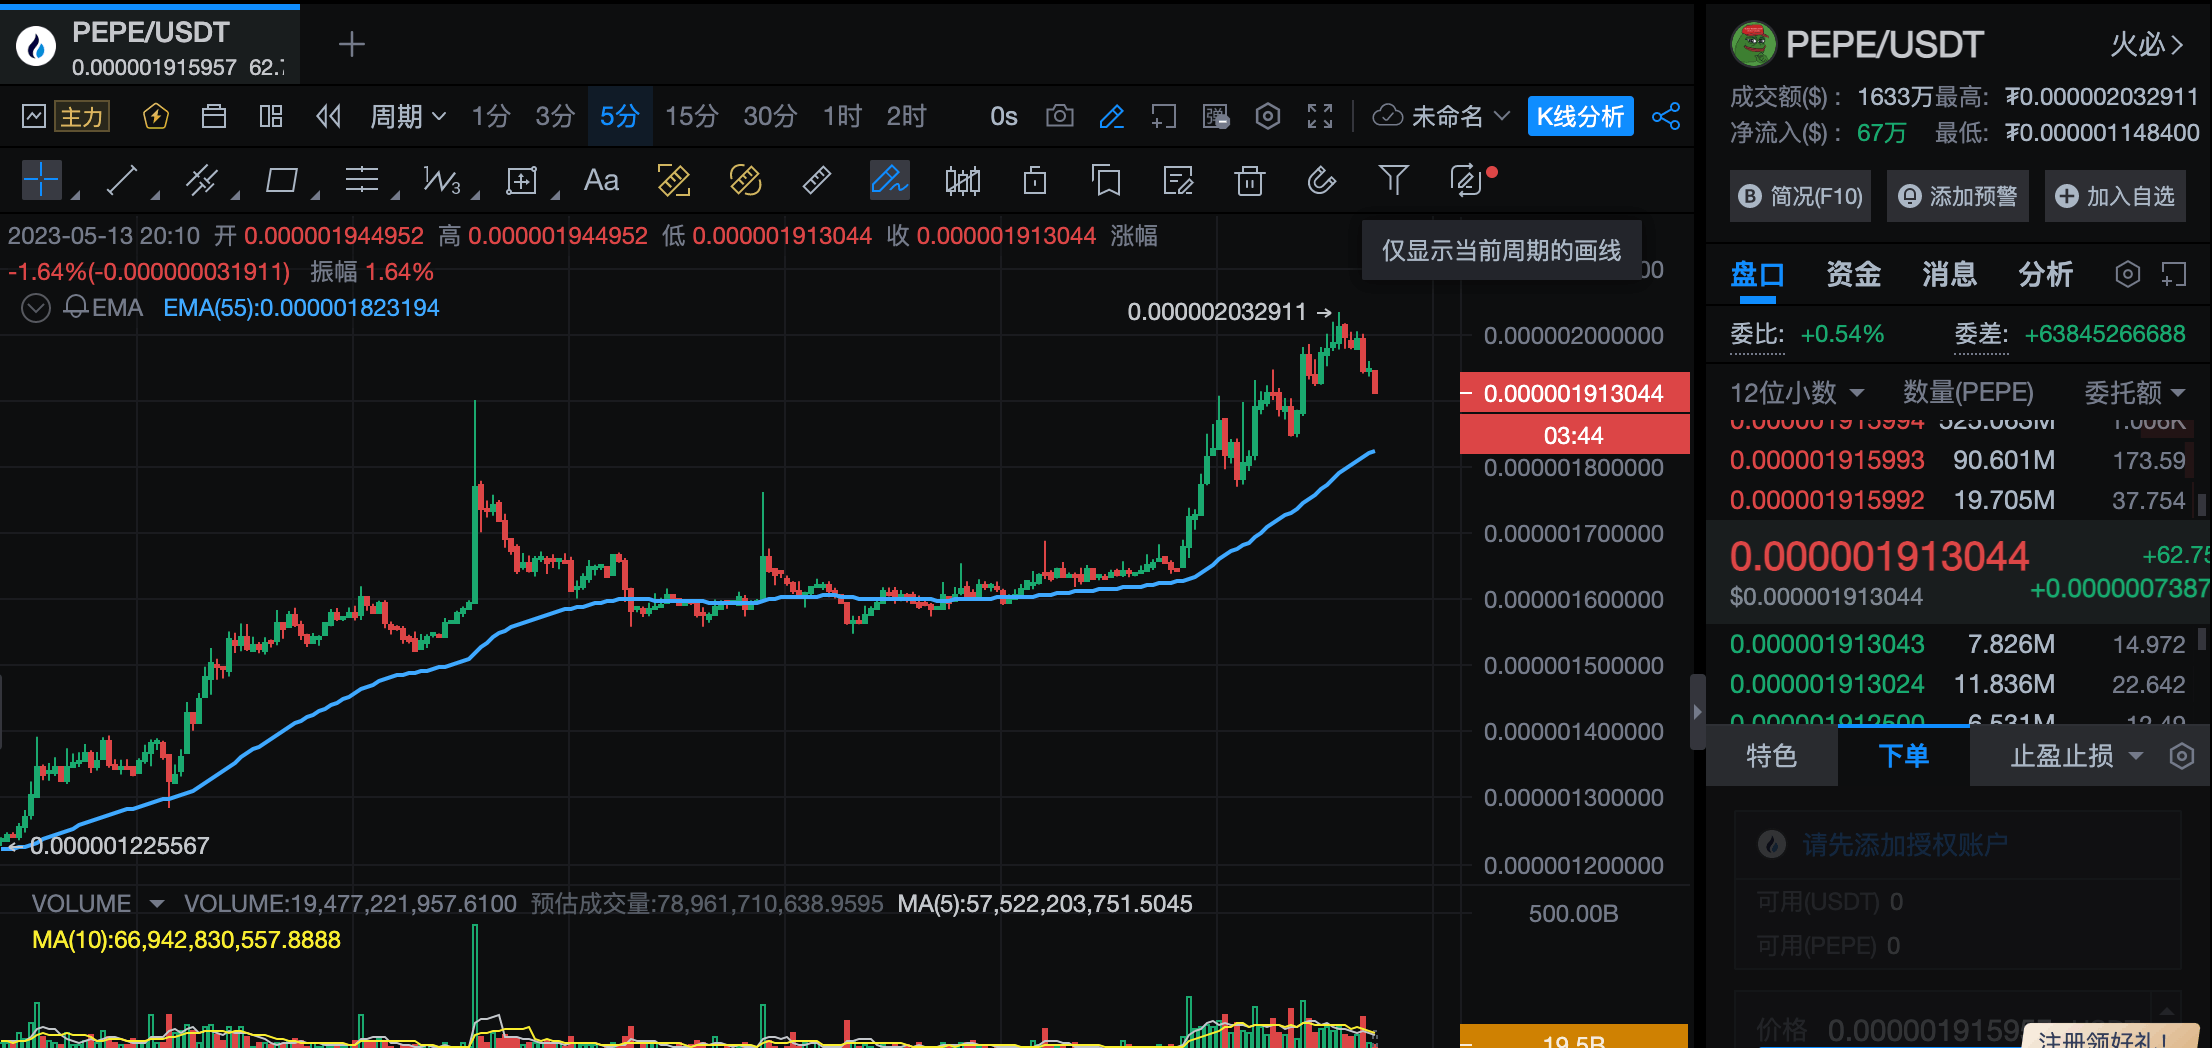Expand the 周期 period dropdown
Viewport: 2212px width, 1048px height.
[x=408, y=117]
